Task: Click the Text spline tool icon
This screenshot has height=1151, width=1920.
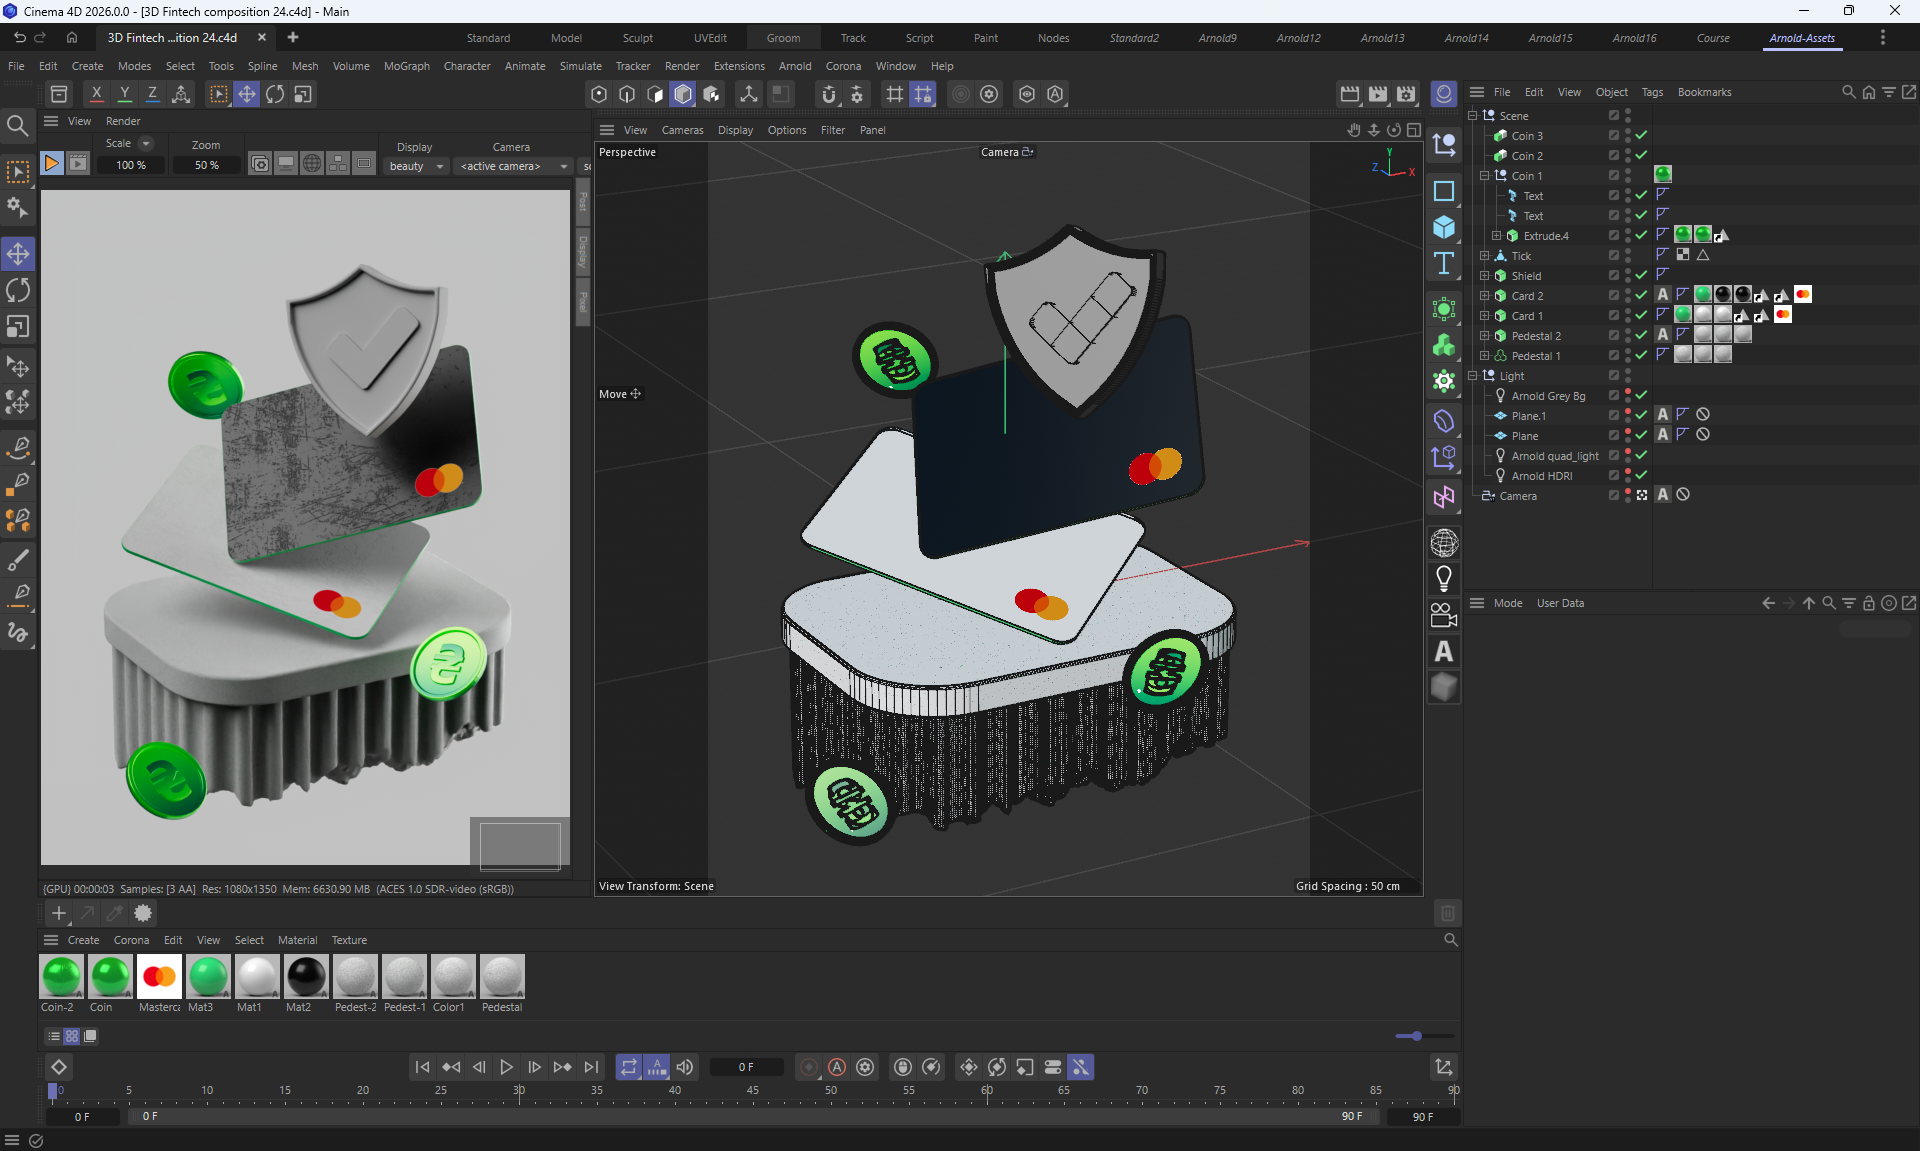Action: pyautogui.click(x=1443, y=264)
